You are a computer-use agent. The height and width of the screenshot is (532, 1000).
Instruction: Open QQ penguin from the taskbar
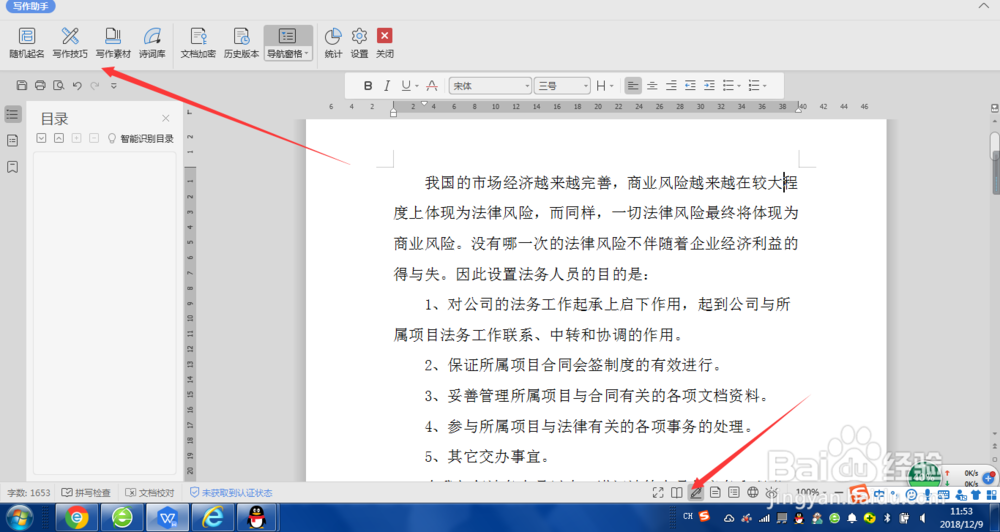pyautogui.click(x=257, y=517)
